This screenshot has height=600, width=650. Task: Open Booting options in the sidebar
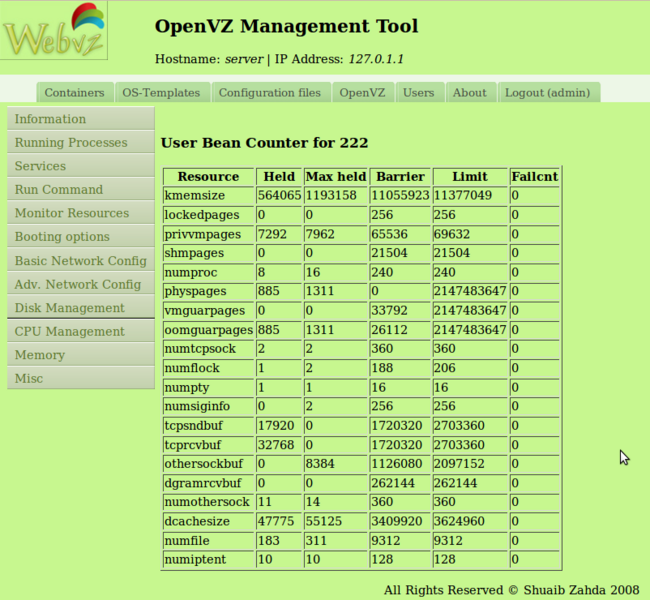[x=81, y=237]
